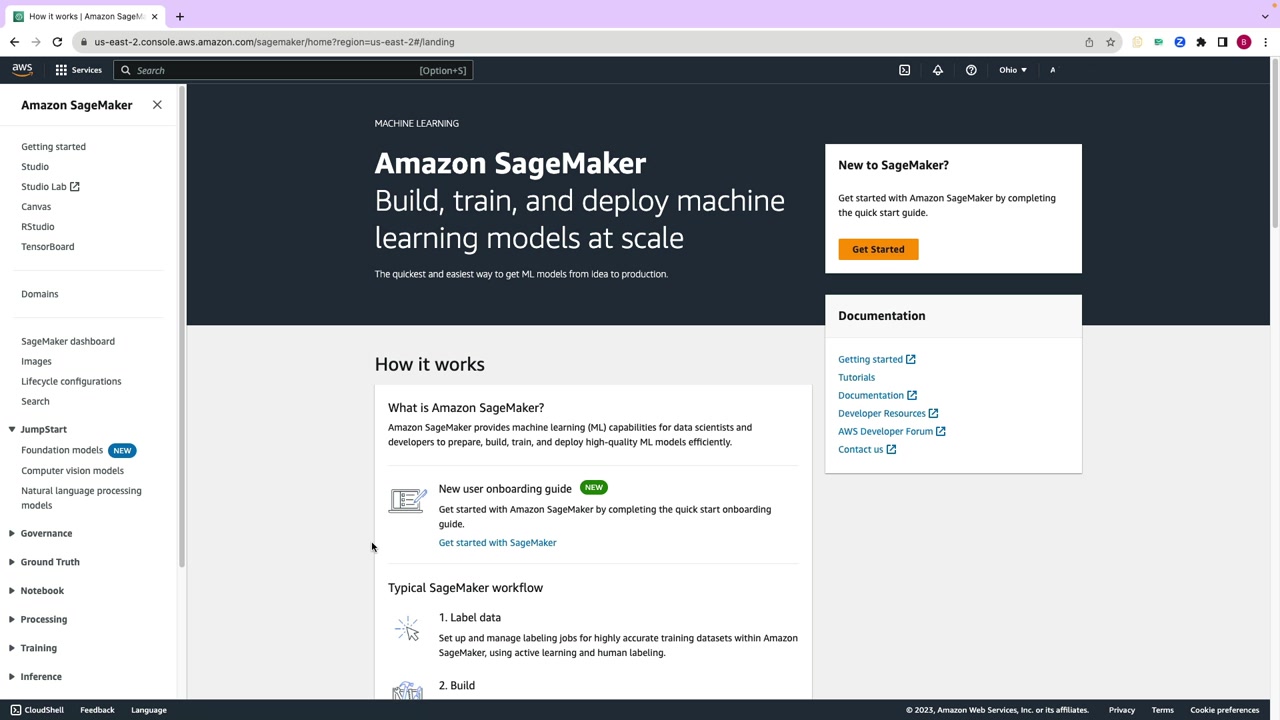
Task: Reload the browser page
Action: click(57, 42)
